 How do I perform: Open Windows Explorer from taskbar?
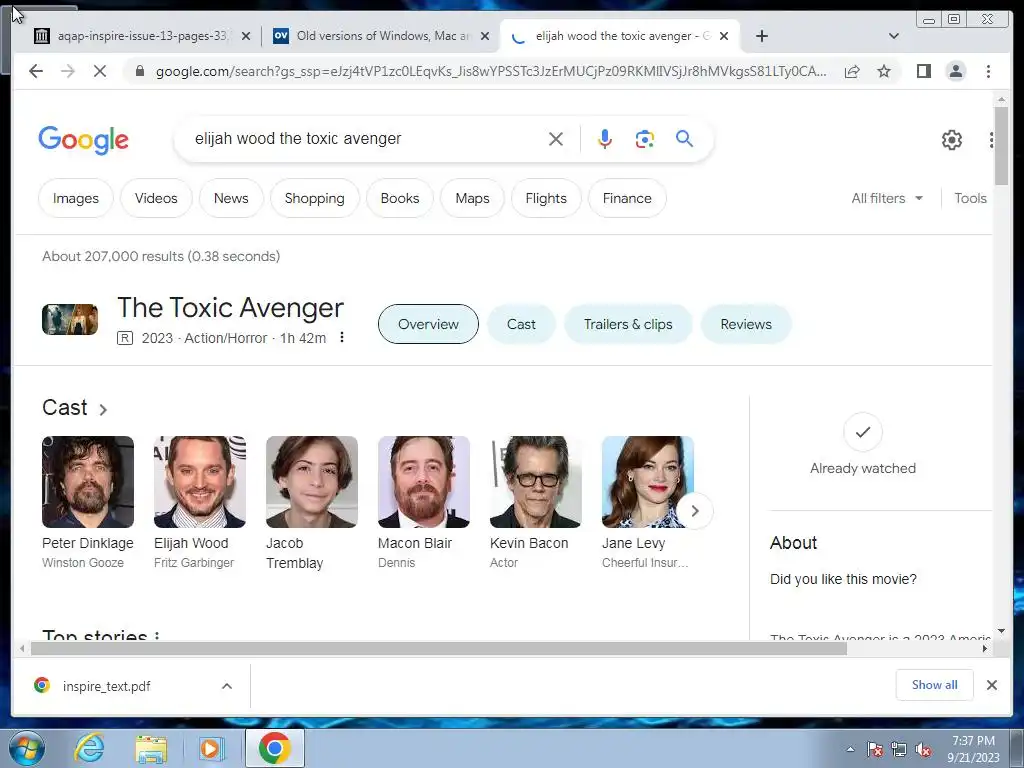pyautogui.click(x=151, y=748)
